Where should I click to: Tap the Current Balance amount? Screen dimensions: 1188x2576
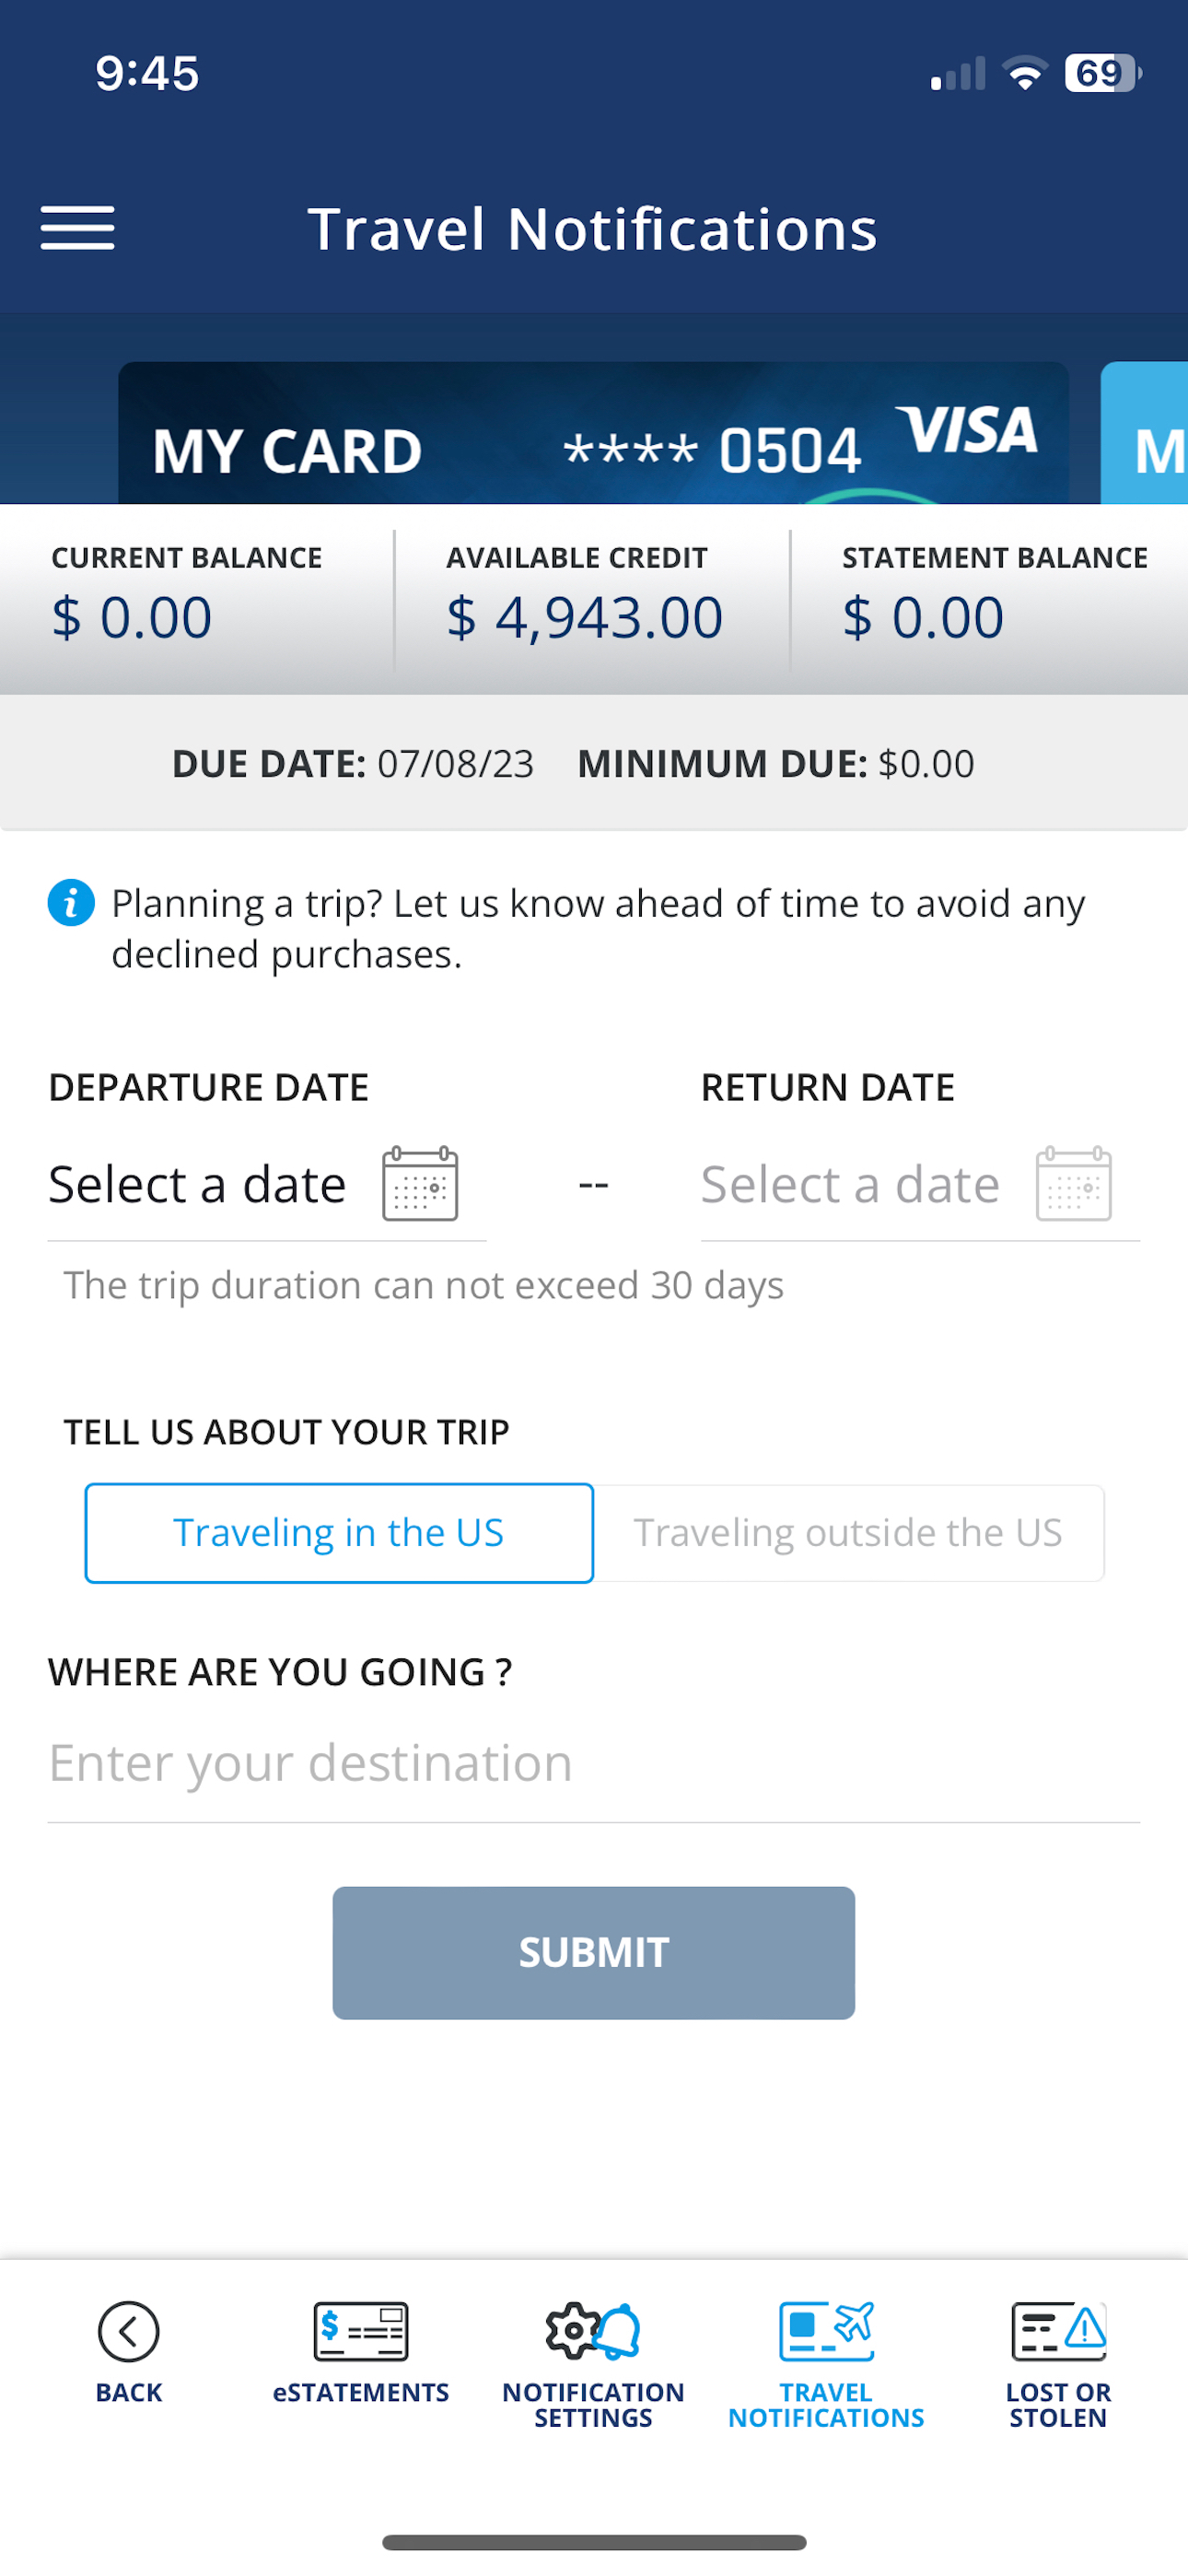[x=132, y=617]
